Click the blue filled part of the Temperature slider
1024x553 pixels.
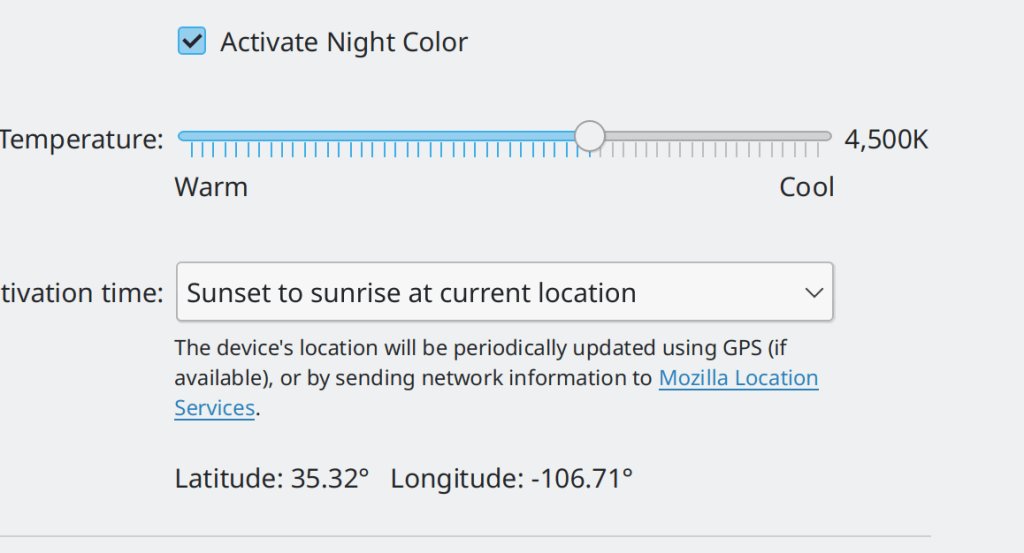(x=380, y=136)
